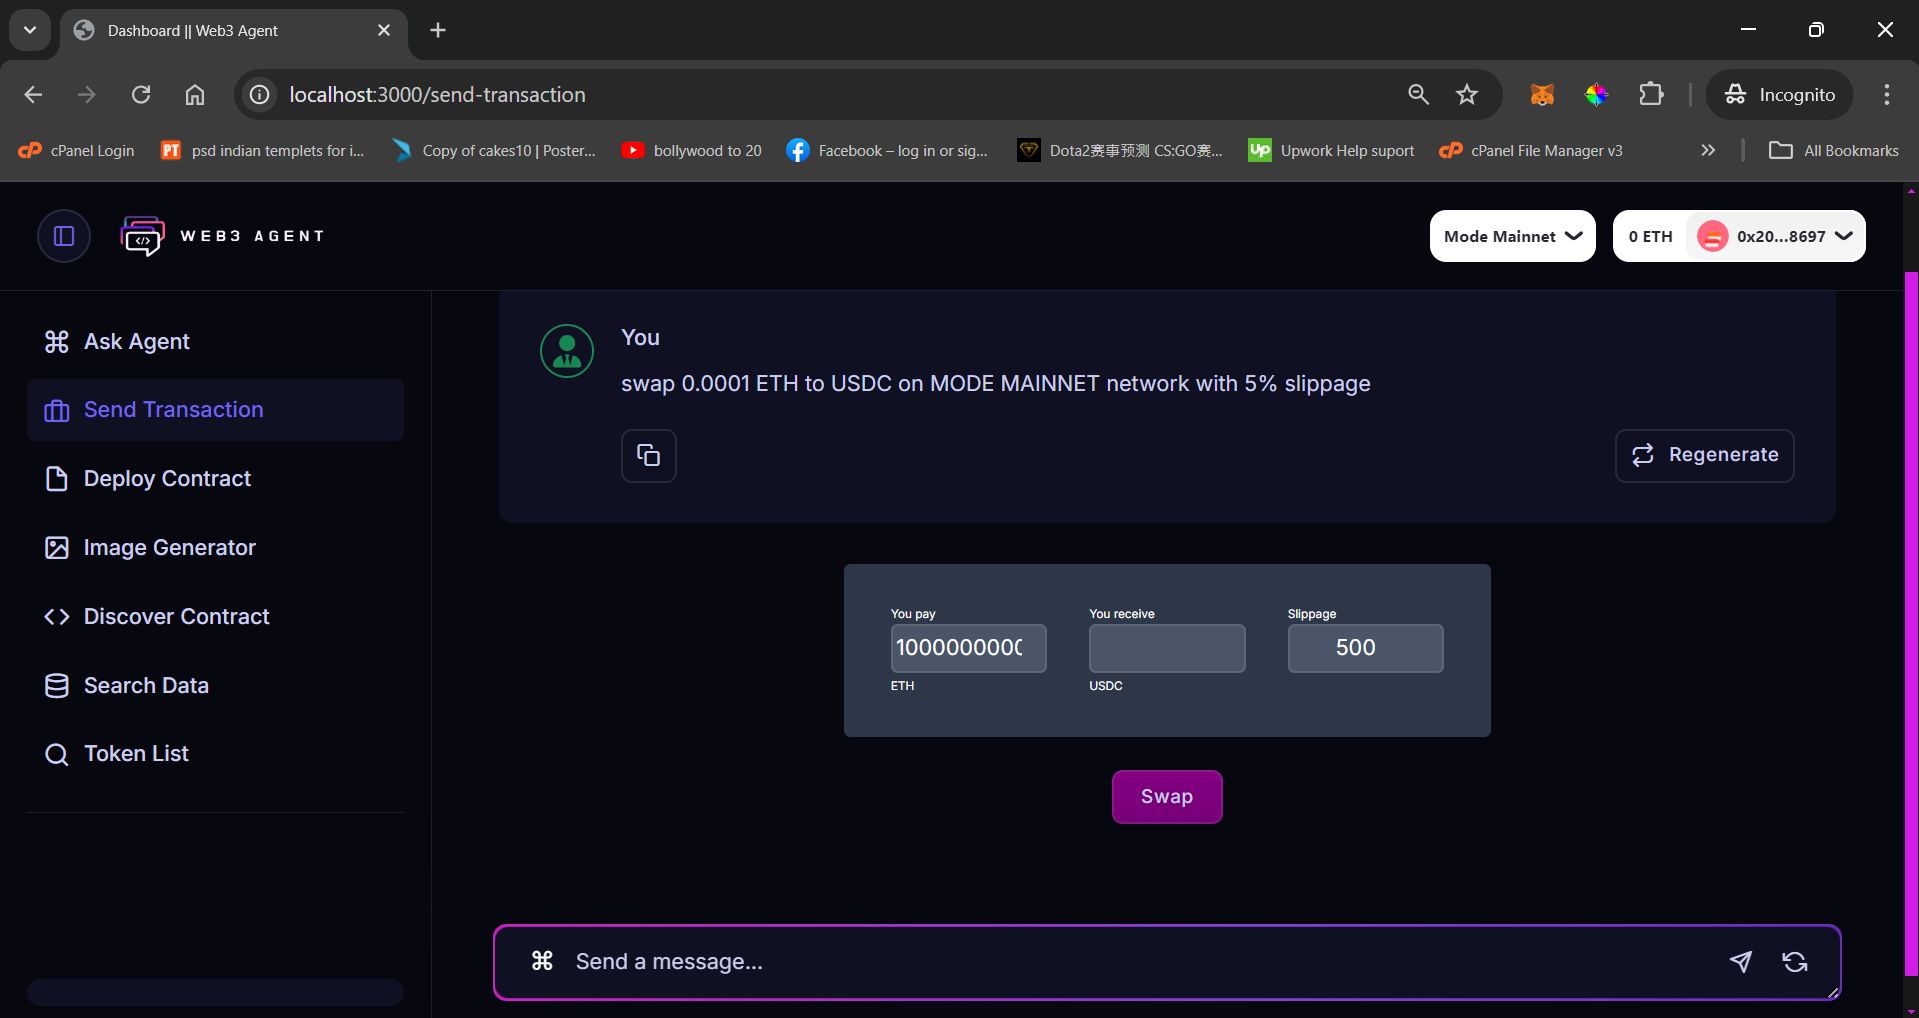The height and width of the screenshot is (1018, 1919).
Task: Click the site information icon
Action: click(x=260, y=95)
